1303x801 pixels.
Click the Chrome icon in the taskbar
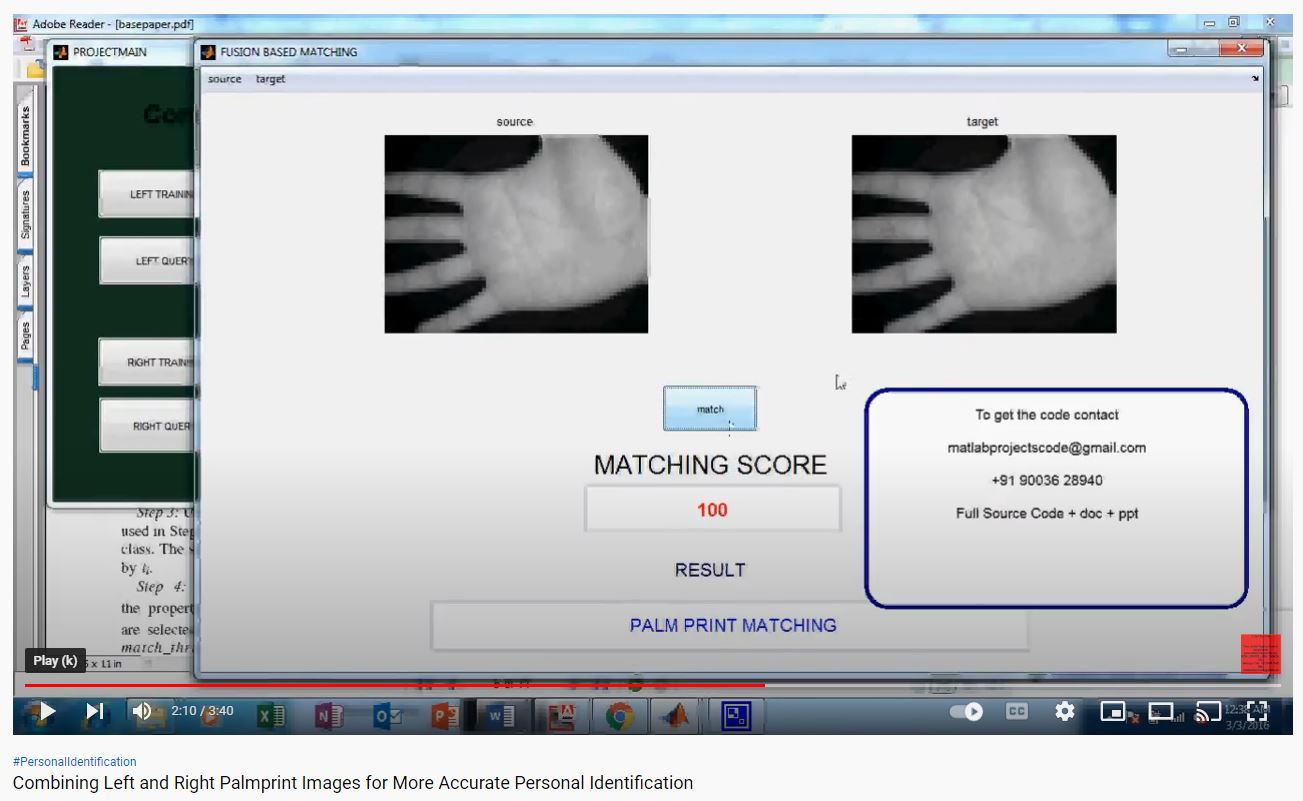tap(619, 715)
